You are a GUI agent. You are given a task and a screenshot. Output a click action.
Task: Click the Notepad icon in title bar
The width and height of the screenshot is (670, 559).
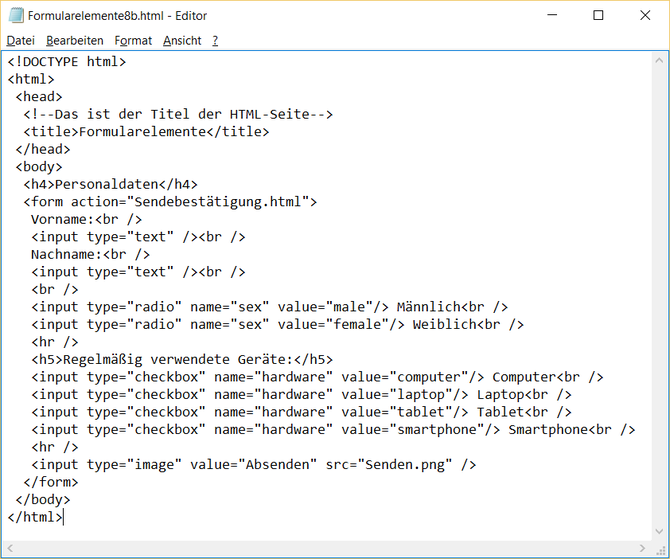click(16, 15)
